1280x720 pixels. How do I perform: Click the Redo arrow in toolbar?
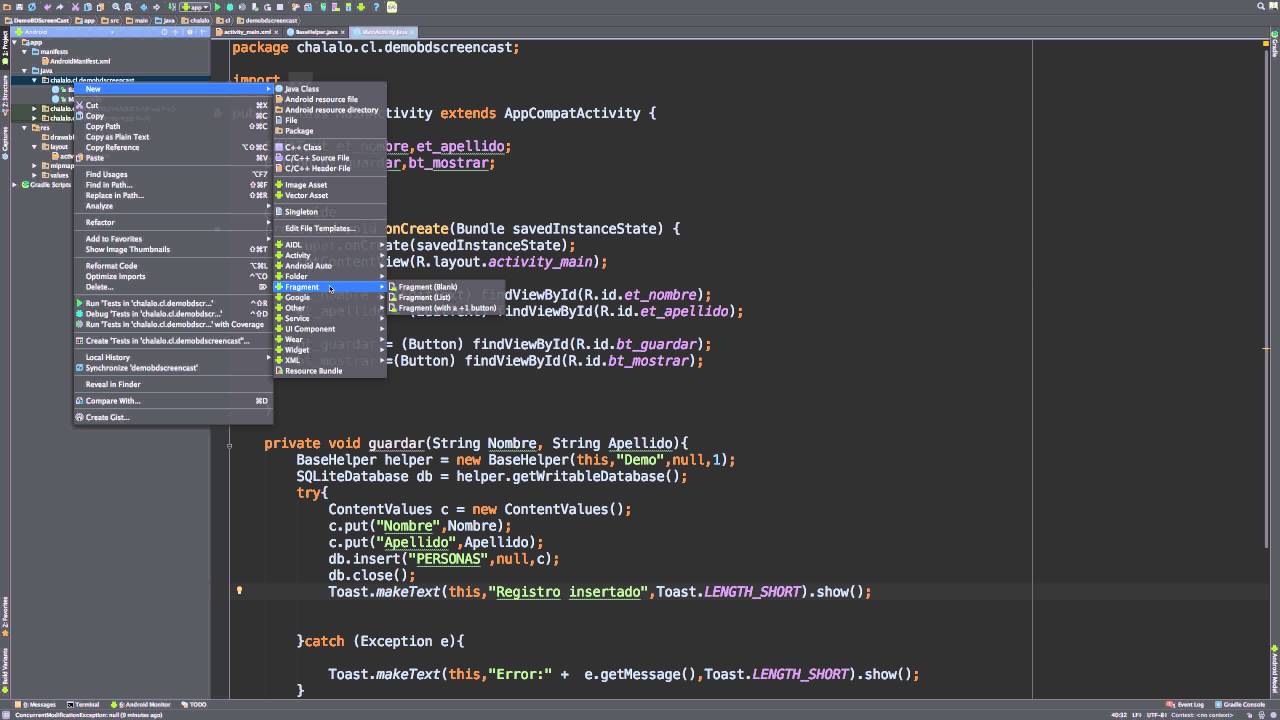point(60,7)
